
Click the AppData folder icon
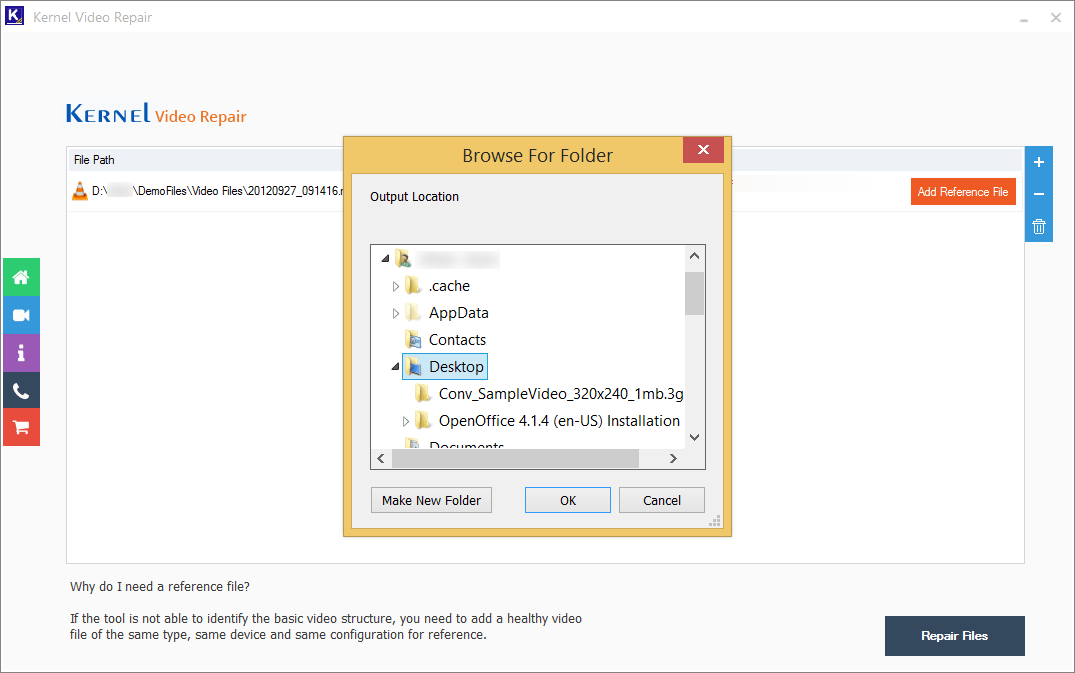pyautogui.click(x=413, y=313)
